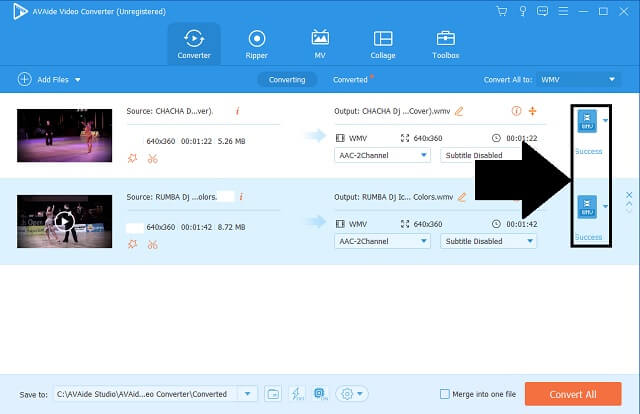The height and width of the screenshot is (414, 640).
Task: Switch to the Ripper tab
Action: [256, 44]
